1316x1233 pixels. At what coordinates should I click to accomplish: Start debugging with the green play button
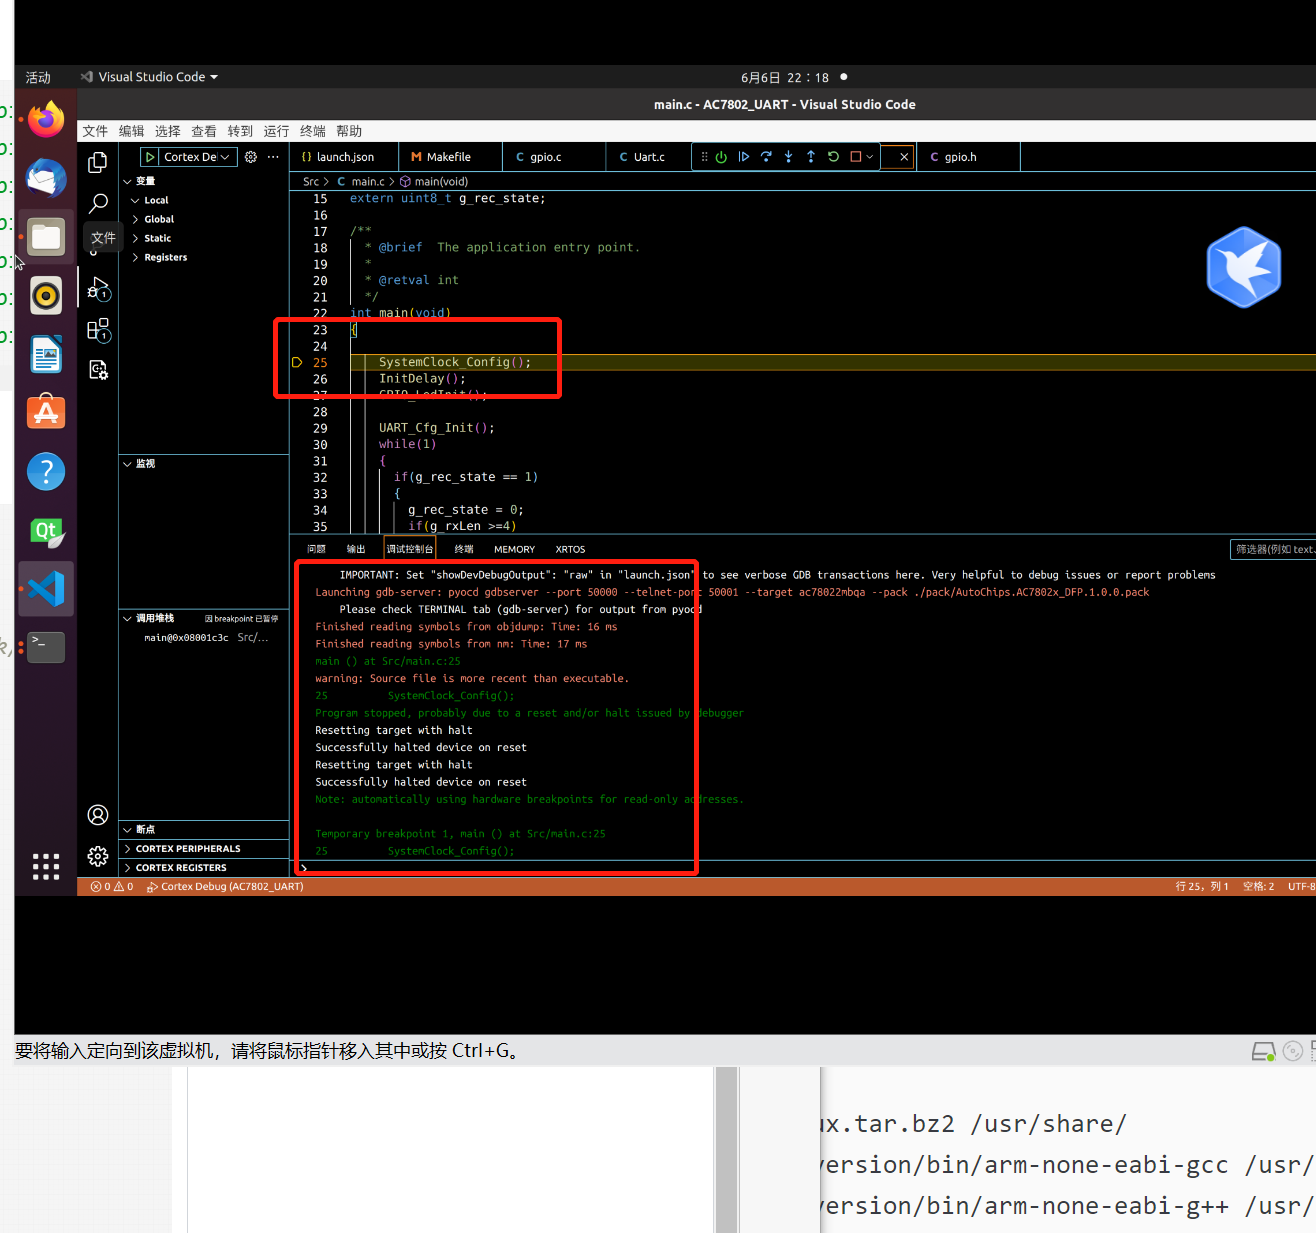150,157
